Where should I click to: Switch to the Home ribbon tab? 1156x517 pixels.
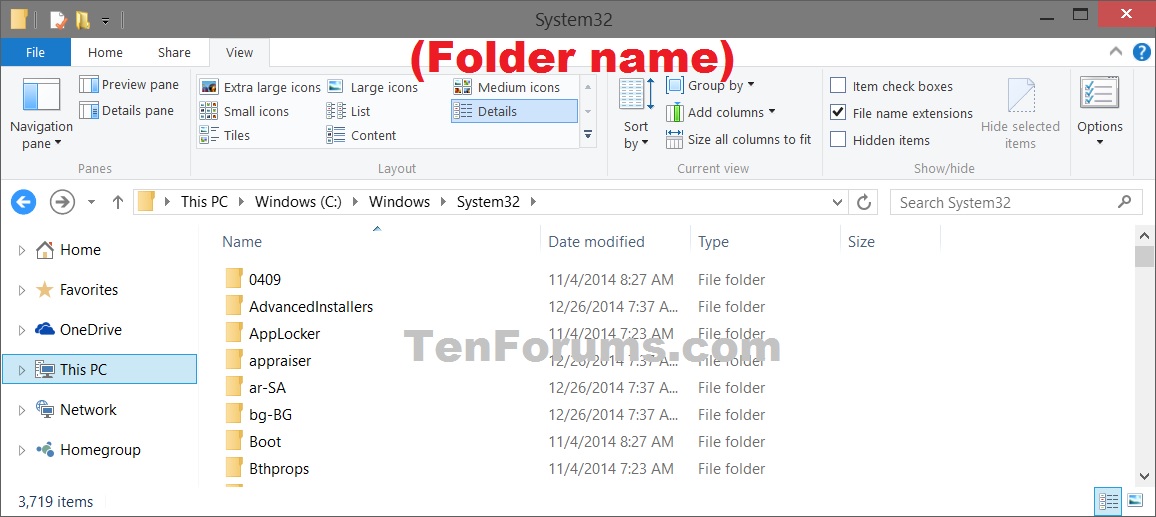105,52
